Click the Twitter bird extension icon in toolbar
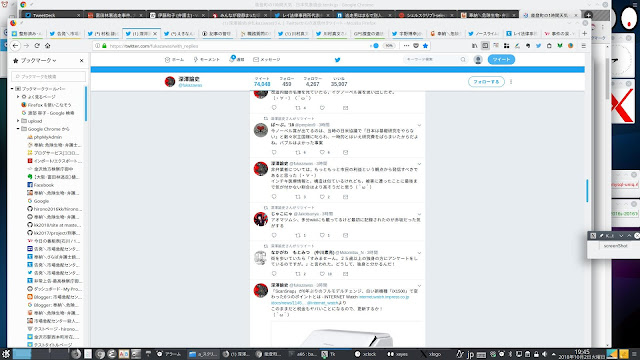640x360 pixels. [538, 46]
